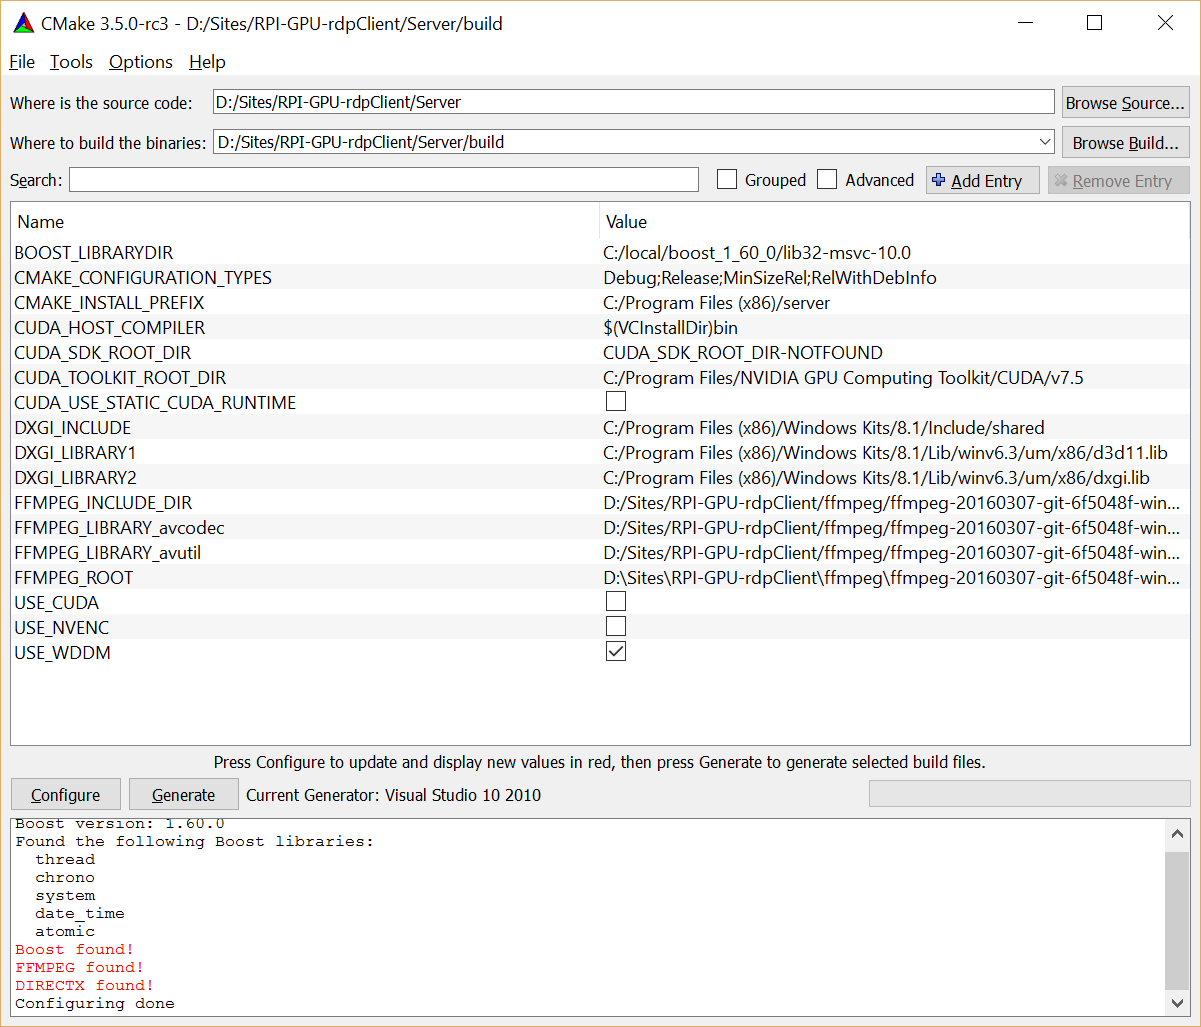Click the Configure button
The width and height of the screenshot is (1201, 1027).
(66, 795)
